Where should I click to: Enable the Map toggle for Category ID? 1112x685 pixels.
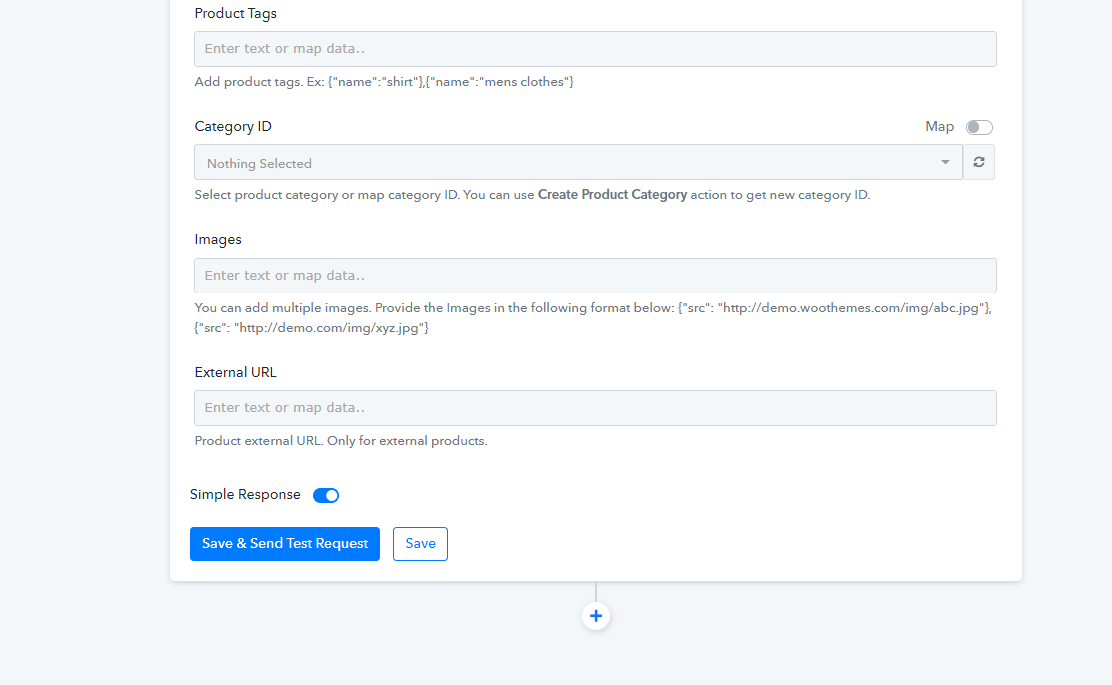click(x=979, y=127)
